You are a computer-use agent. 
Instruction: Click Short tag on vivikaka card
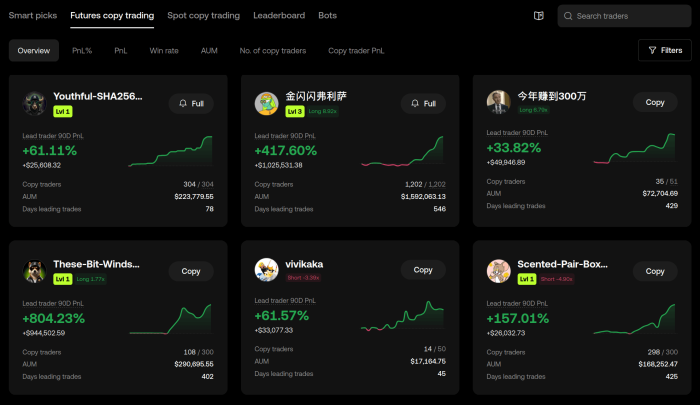click(x=303, y=278)
